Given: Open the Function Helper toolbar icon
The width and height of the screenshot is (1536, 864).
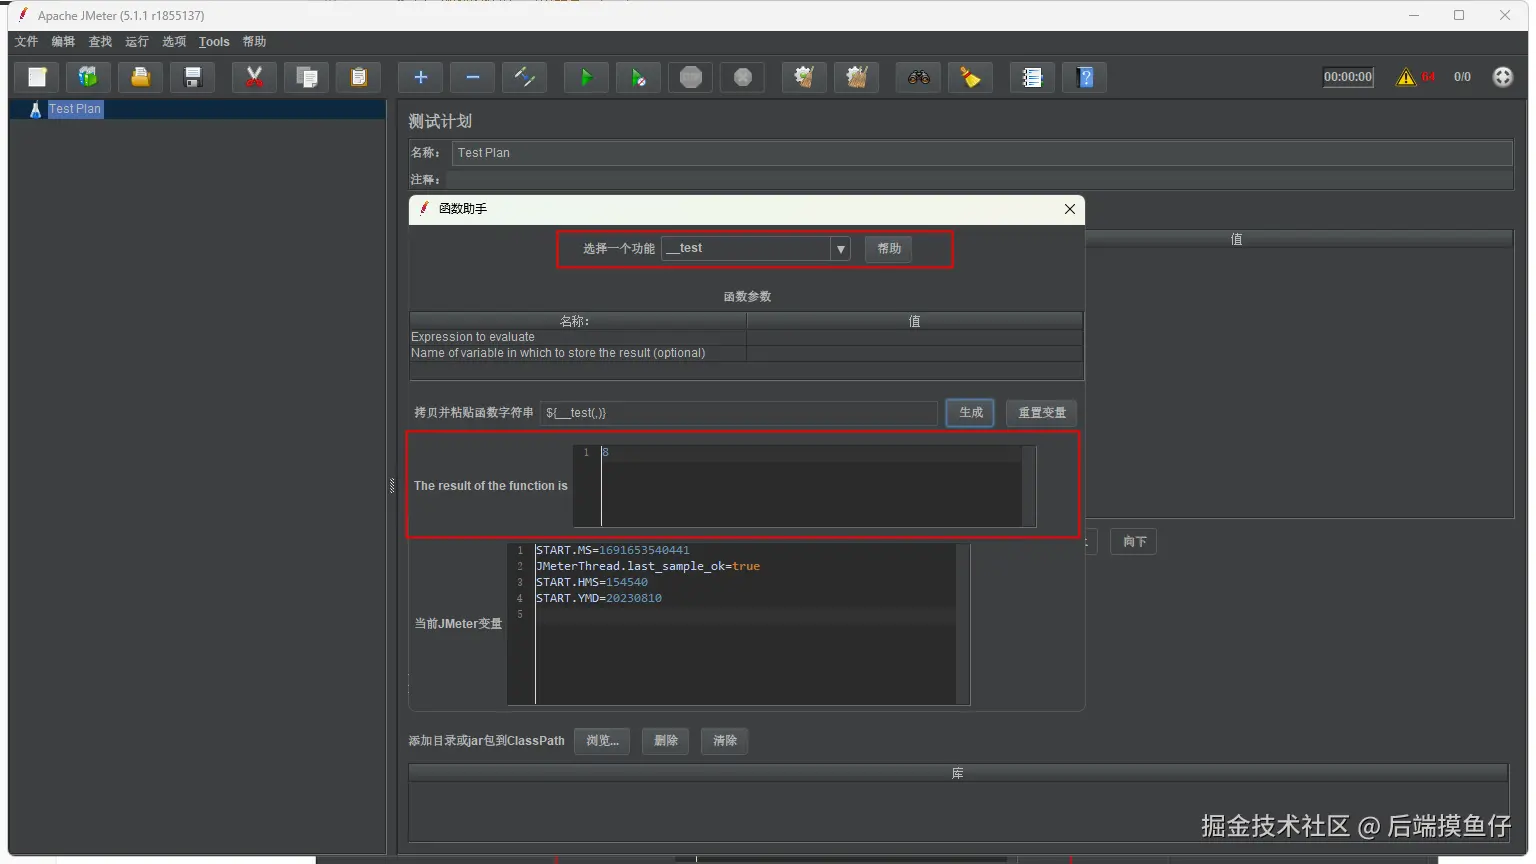Looking at the screenshot, I should pyautogui.click(x=1033, y=77).
